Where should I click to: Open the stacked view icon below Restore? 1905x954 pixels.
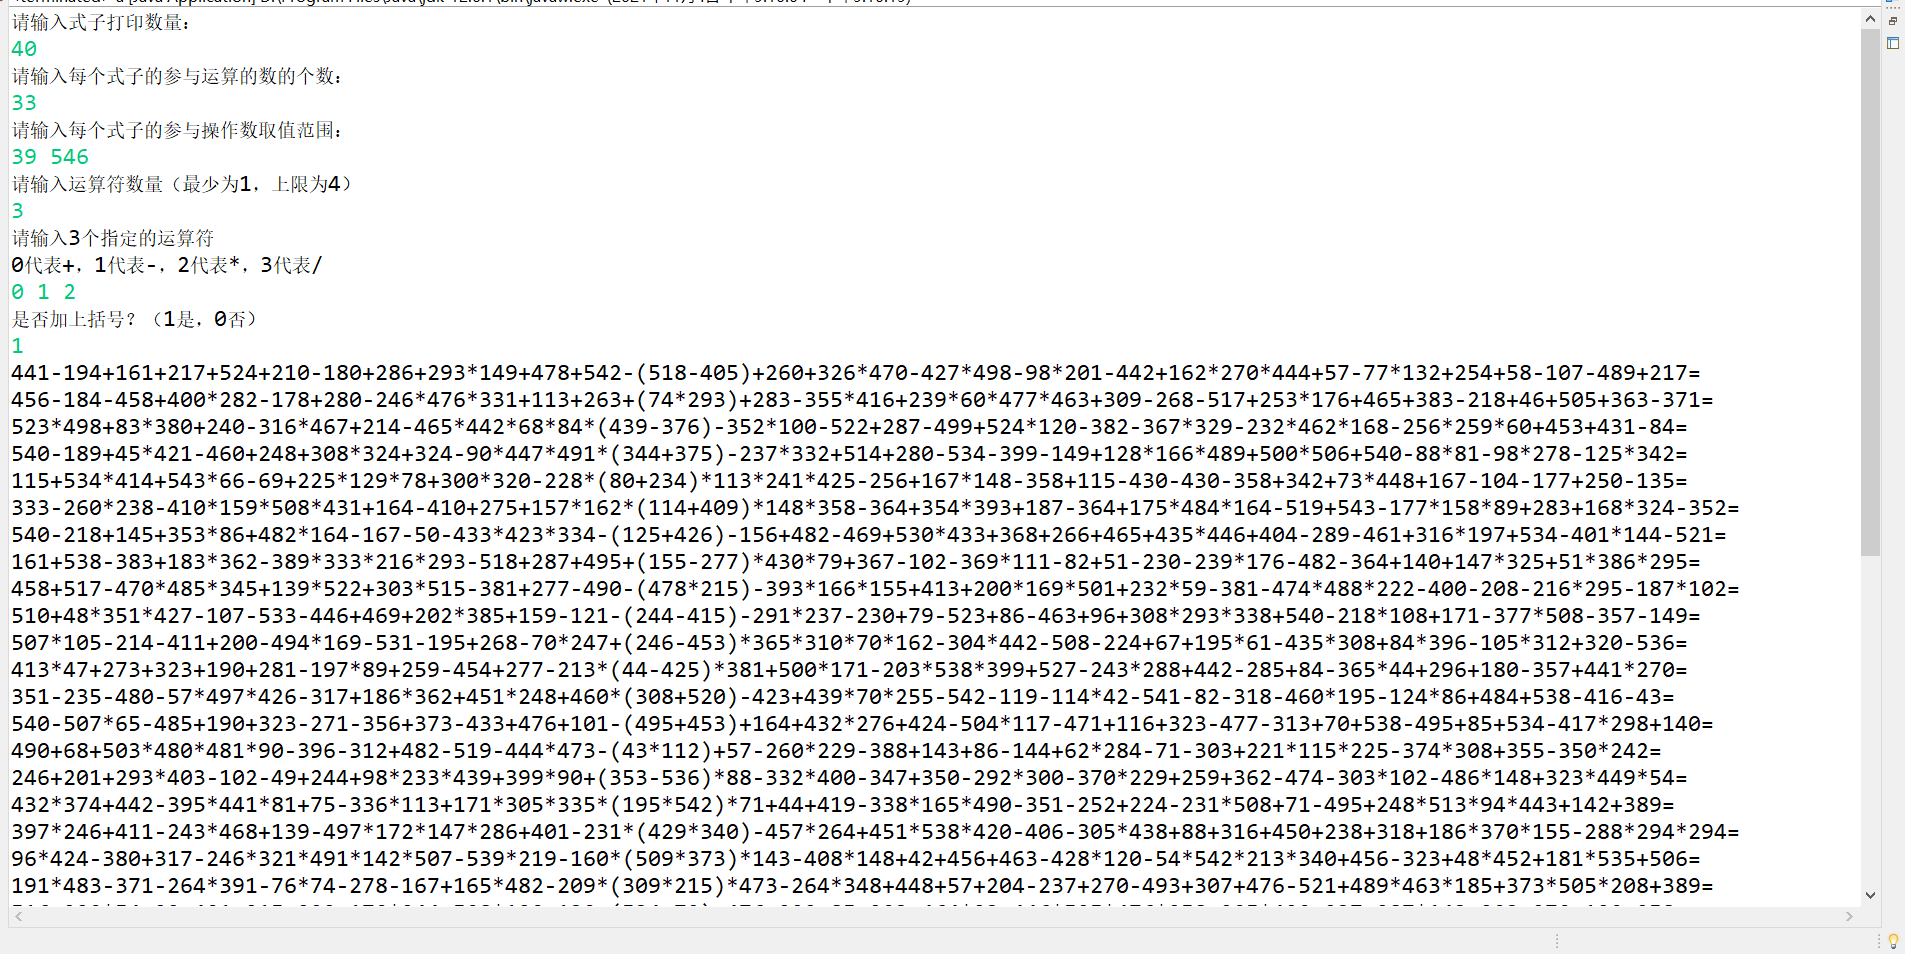1893,43
